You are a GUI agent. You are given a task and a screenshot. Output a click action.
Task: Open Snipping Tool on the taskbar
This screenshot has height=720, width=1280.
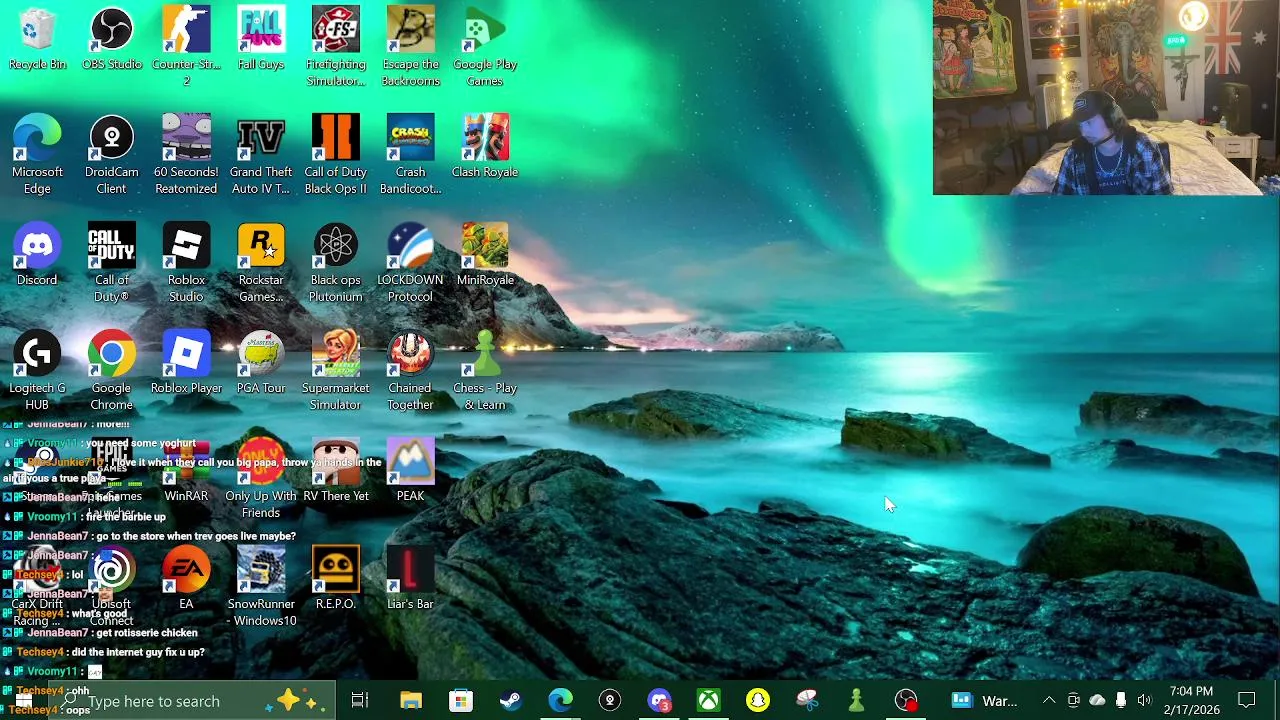(807, 701)
